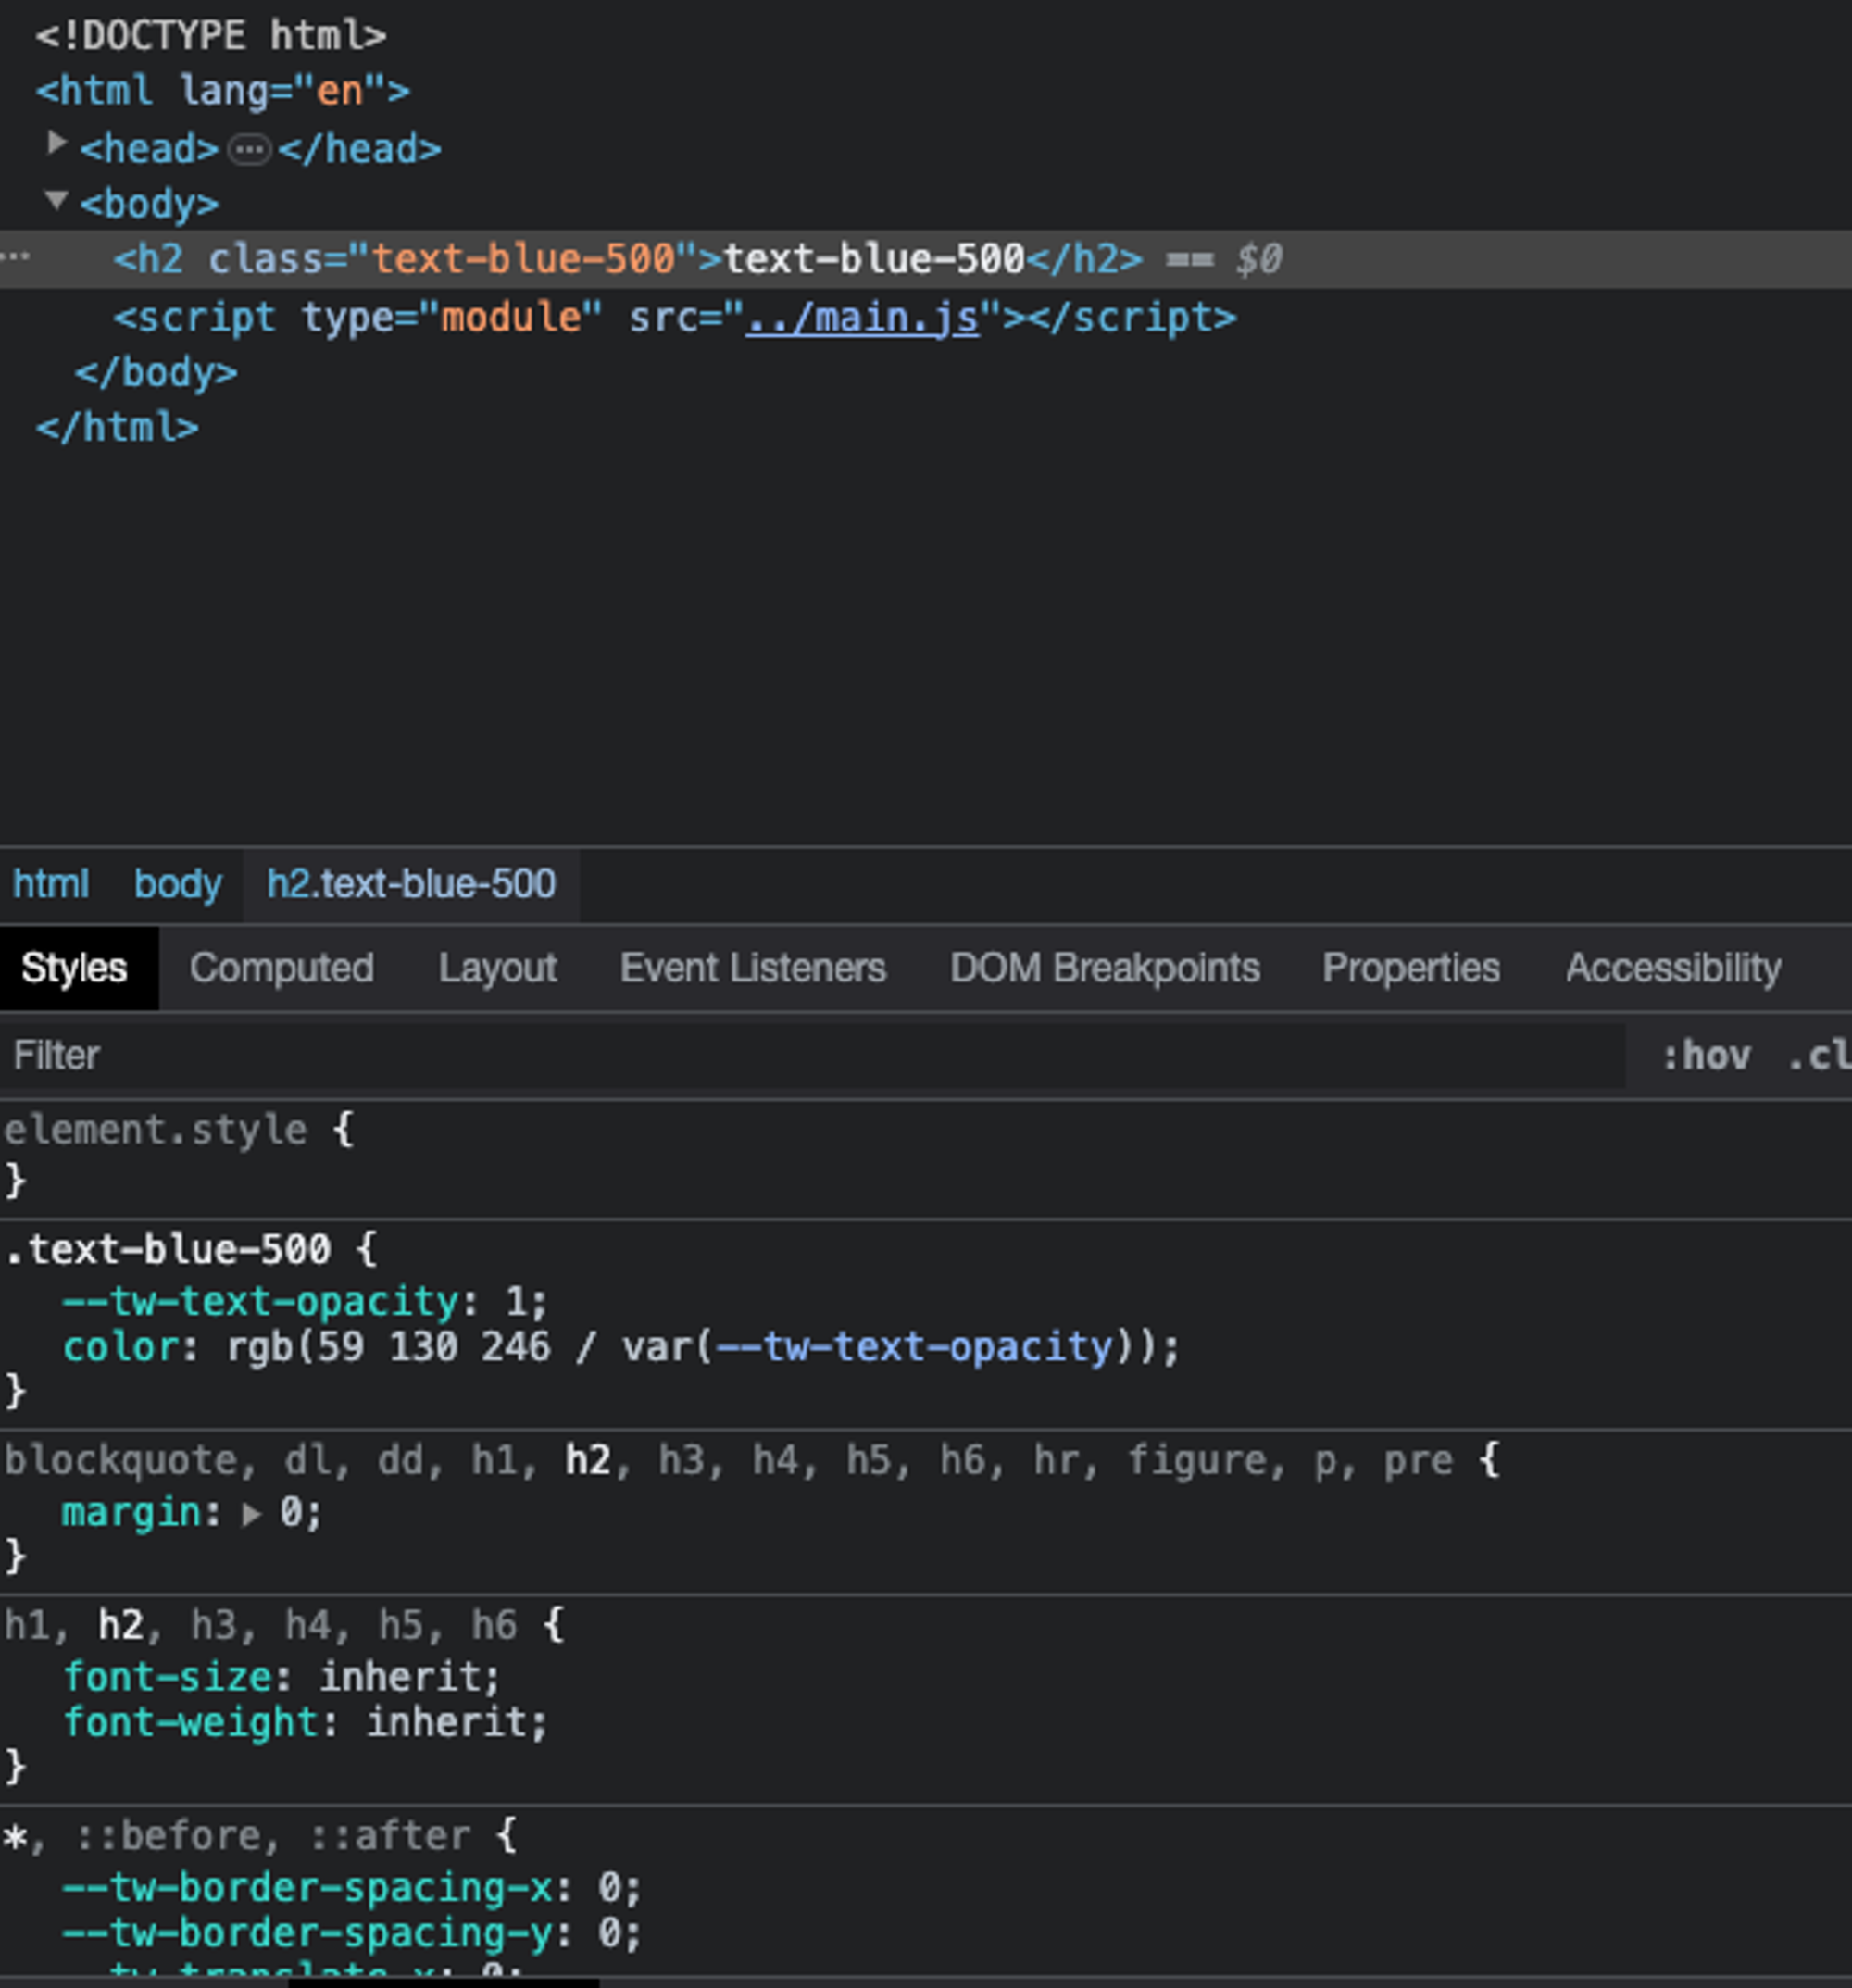Image resolution: width=1852 pixels, height=1988 pixels.
Task: Edit the margin property name
Action: (x=132, y=1512)
